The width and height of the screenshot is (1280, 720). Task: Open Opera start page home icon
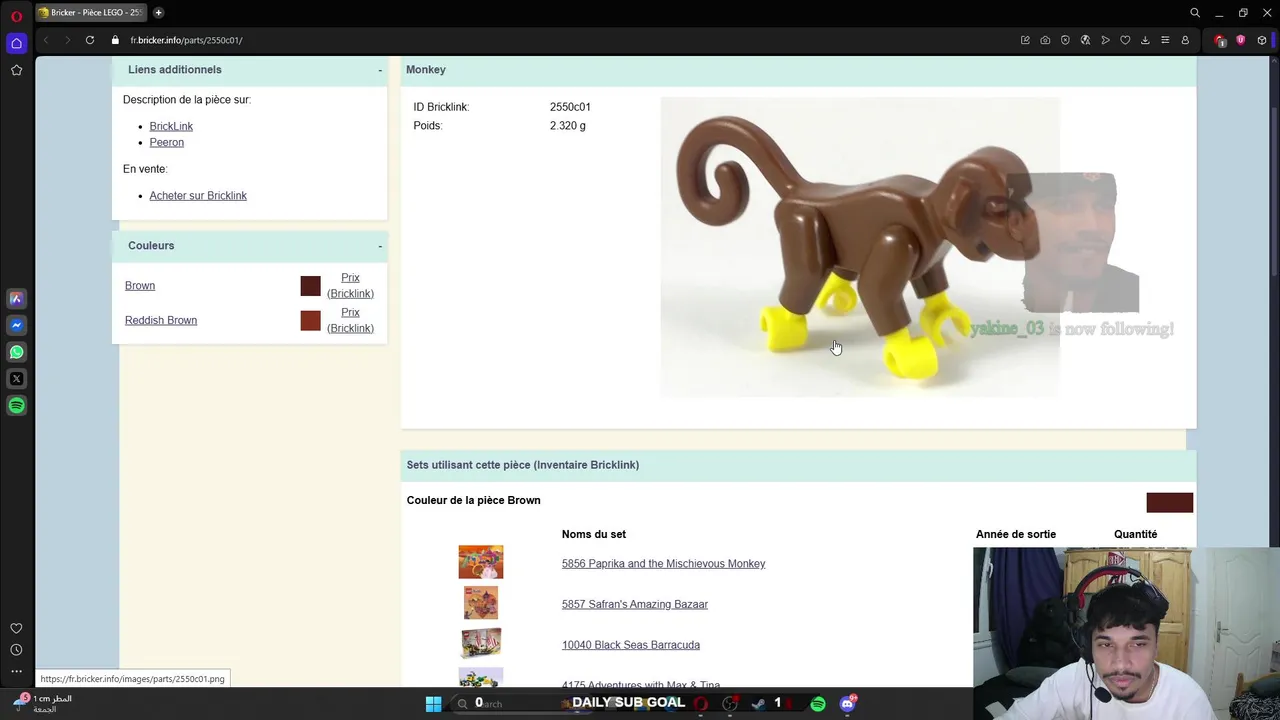[16, 43]
